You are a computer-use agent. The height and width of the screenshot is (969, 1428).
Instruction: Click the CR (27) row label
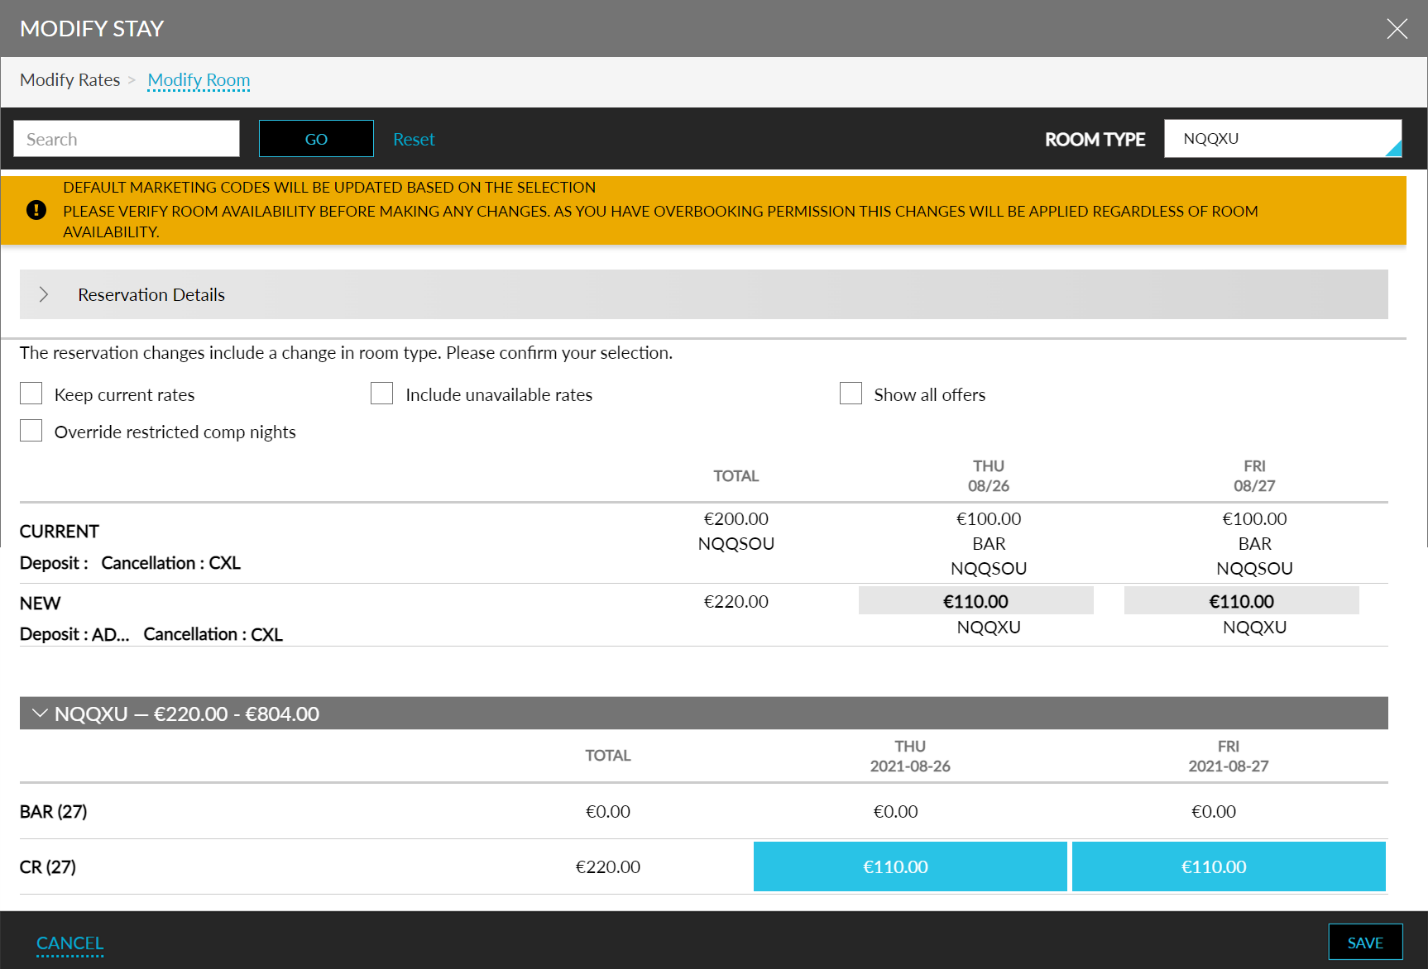click(x=48, y=867)
